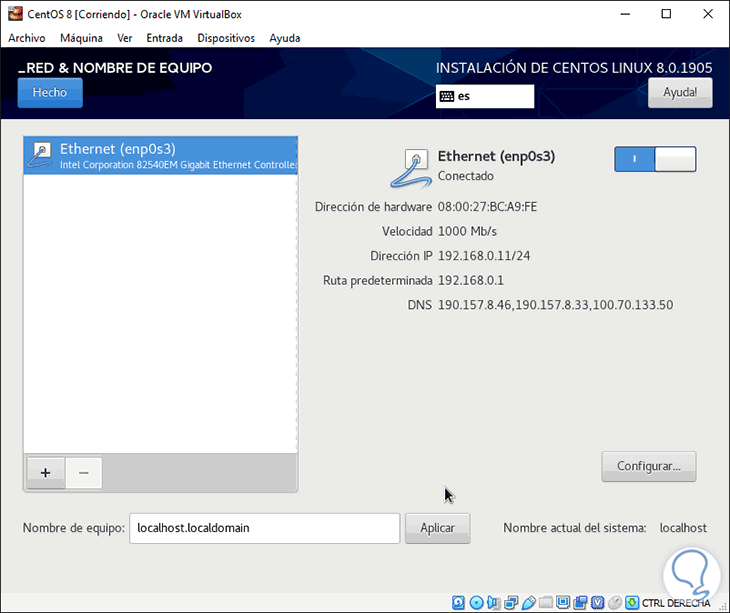Click the display status icon

coord(563,603)
